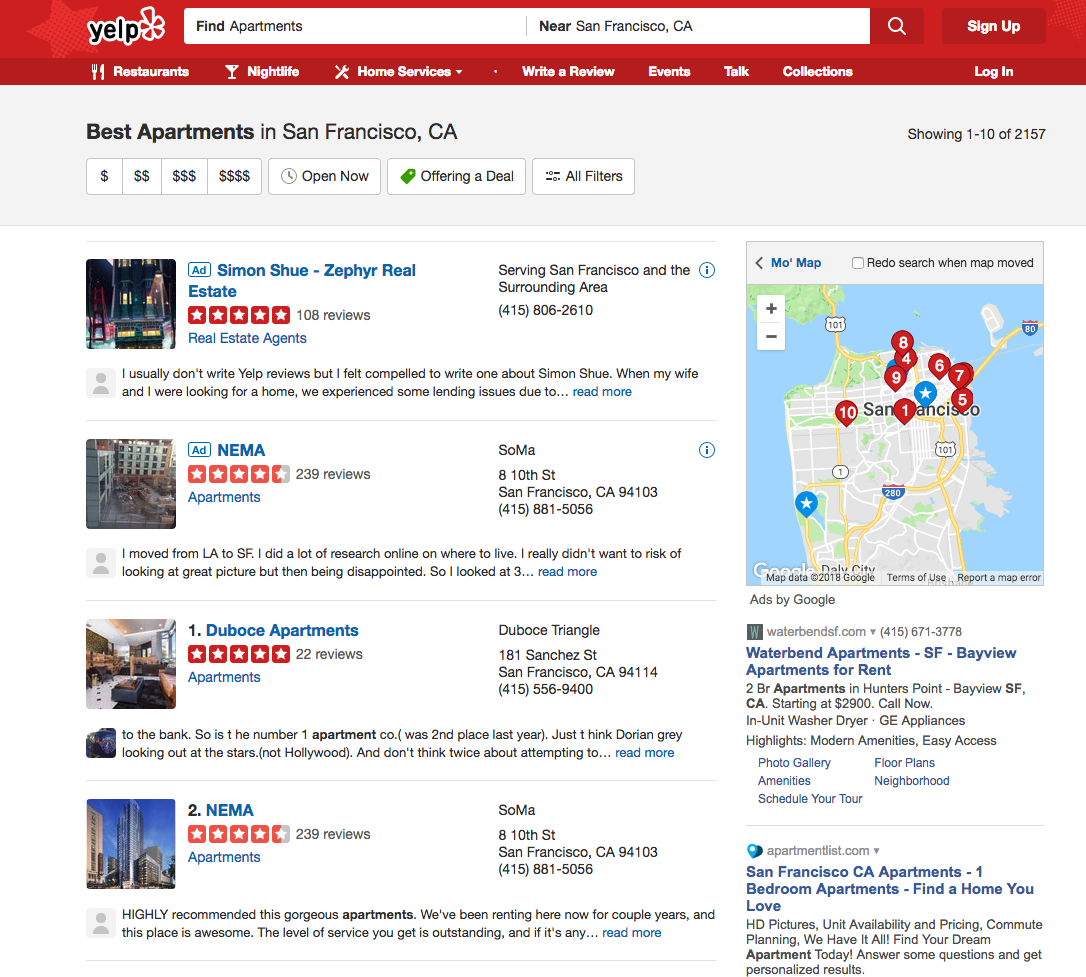Image resolution: width=1086 pixels, height=977 pixels.
Task: Open waterbendsf.com ad dropdown arrow
Action: (873, 631)
